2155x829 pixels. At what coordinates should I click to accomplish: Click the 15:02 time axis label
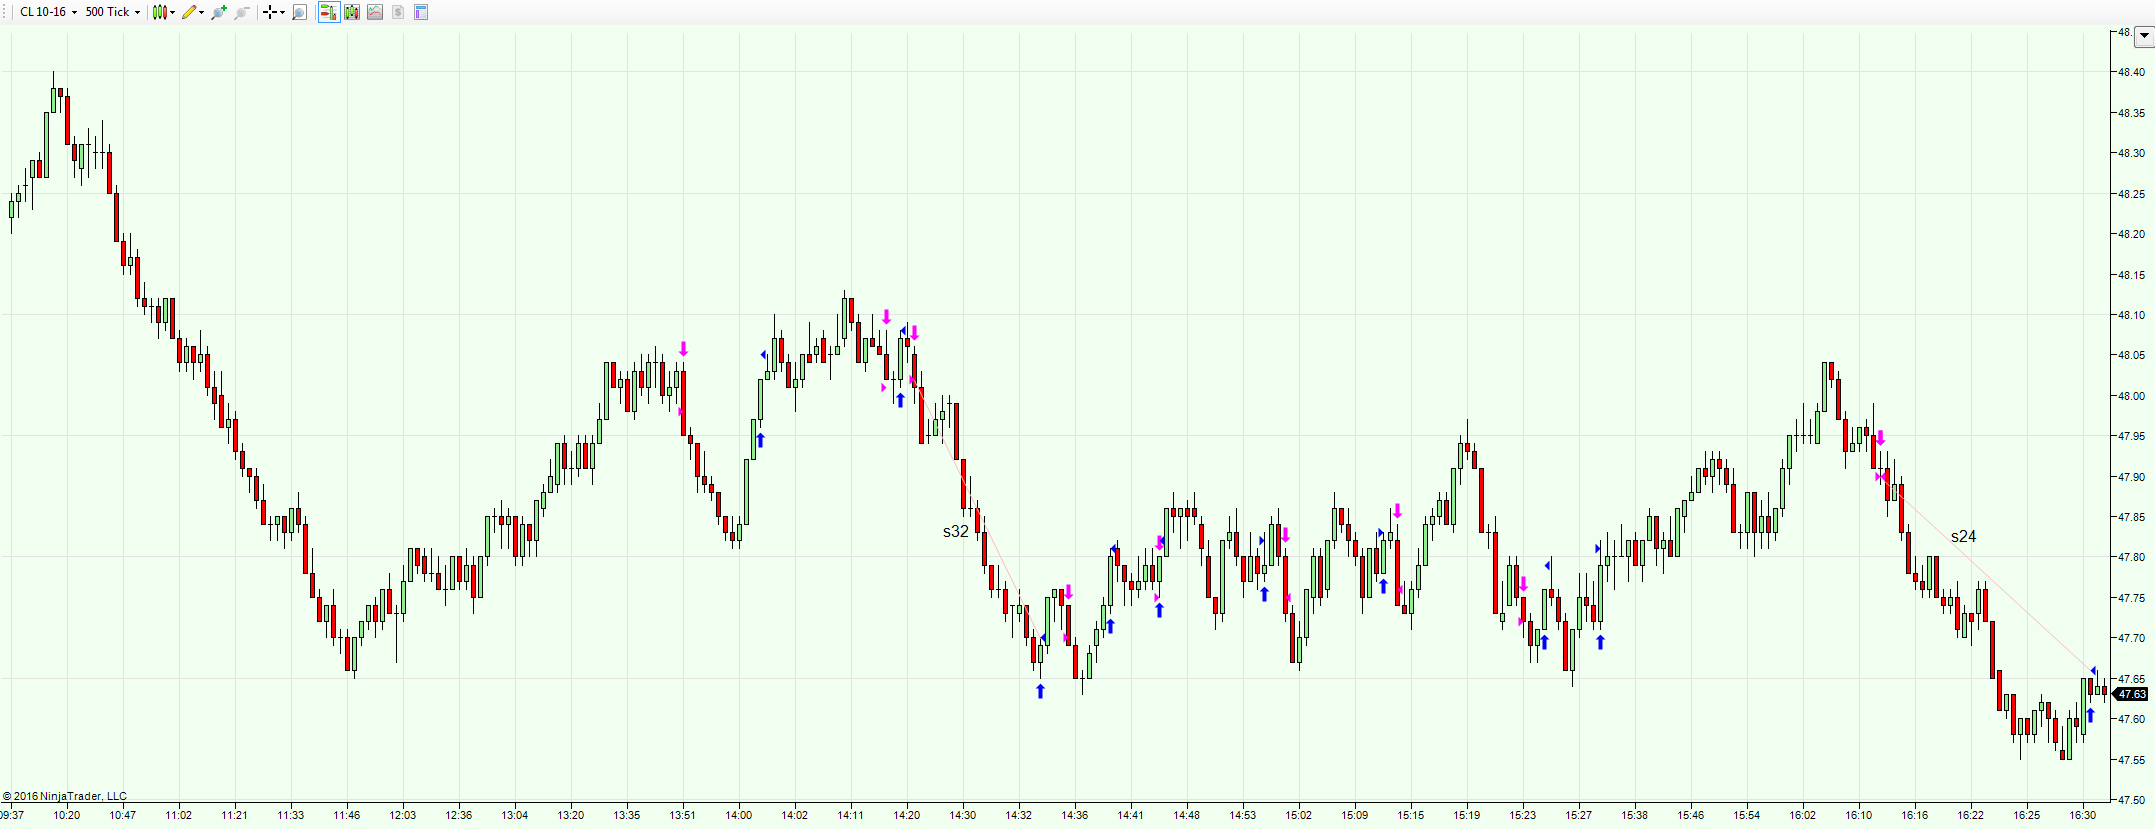[1299, 815]
